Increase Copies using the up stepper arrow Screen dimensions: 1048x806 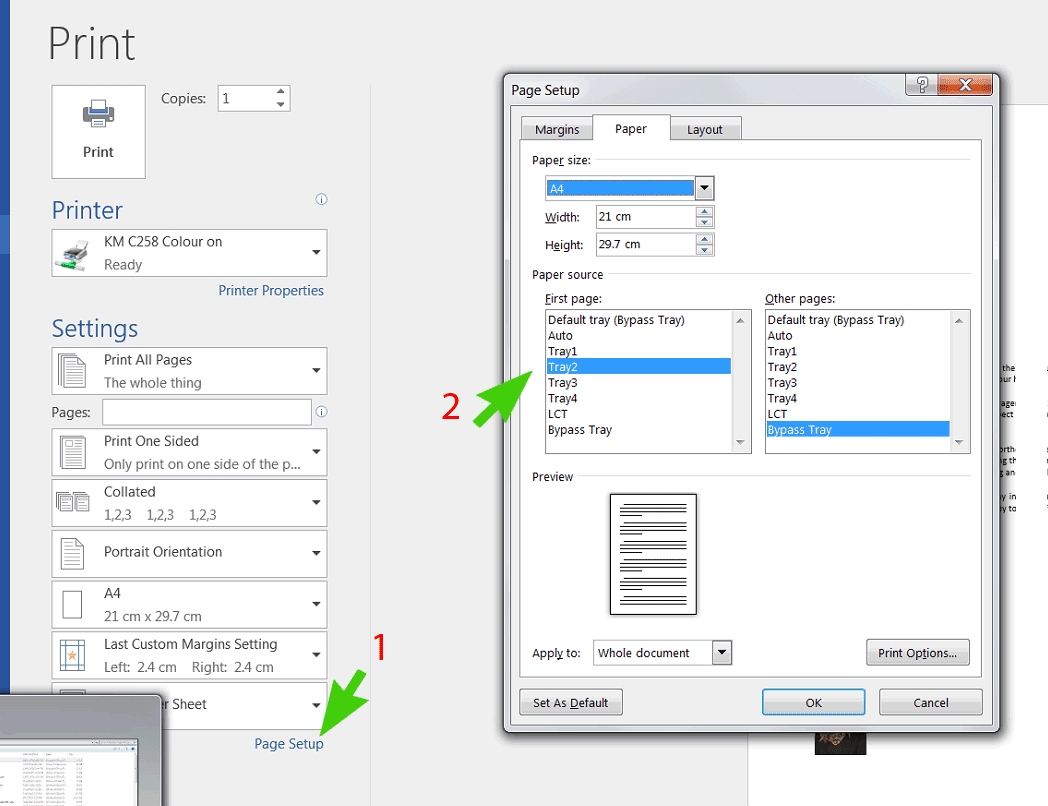coord(280,91)
